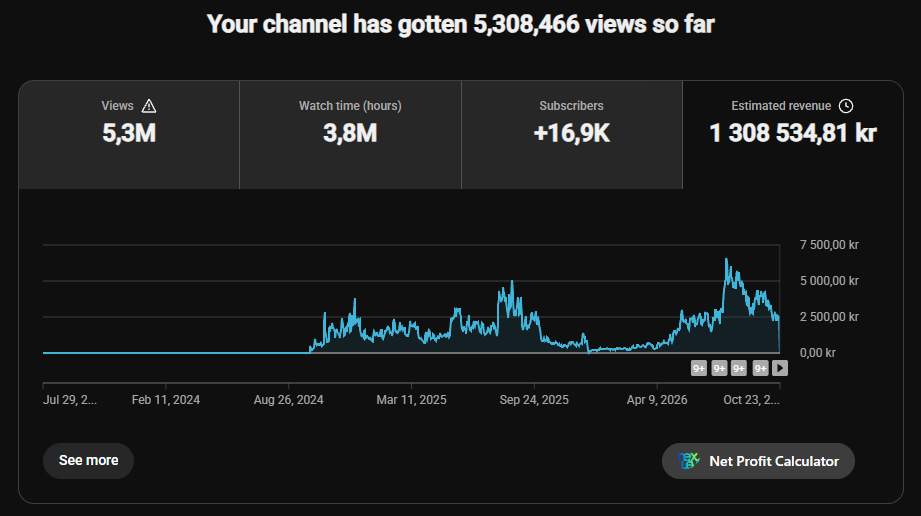Click the Jul 29 start date label
Screen dimensions: 921x516
coord(70,400)
